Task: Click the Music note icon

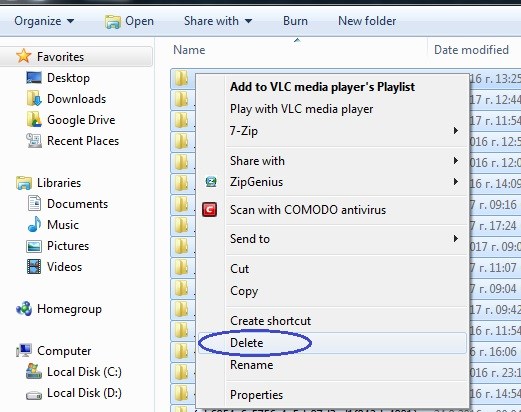Action: coord(34,224)
